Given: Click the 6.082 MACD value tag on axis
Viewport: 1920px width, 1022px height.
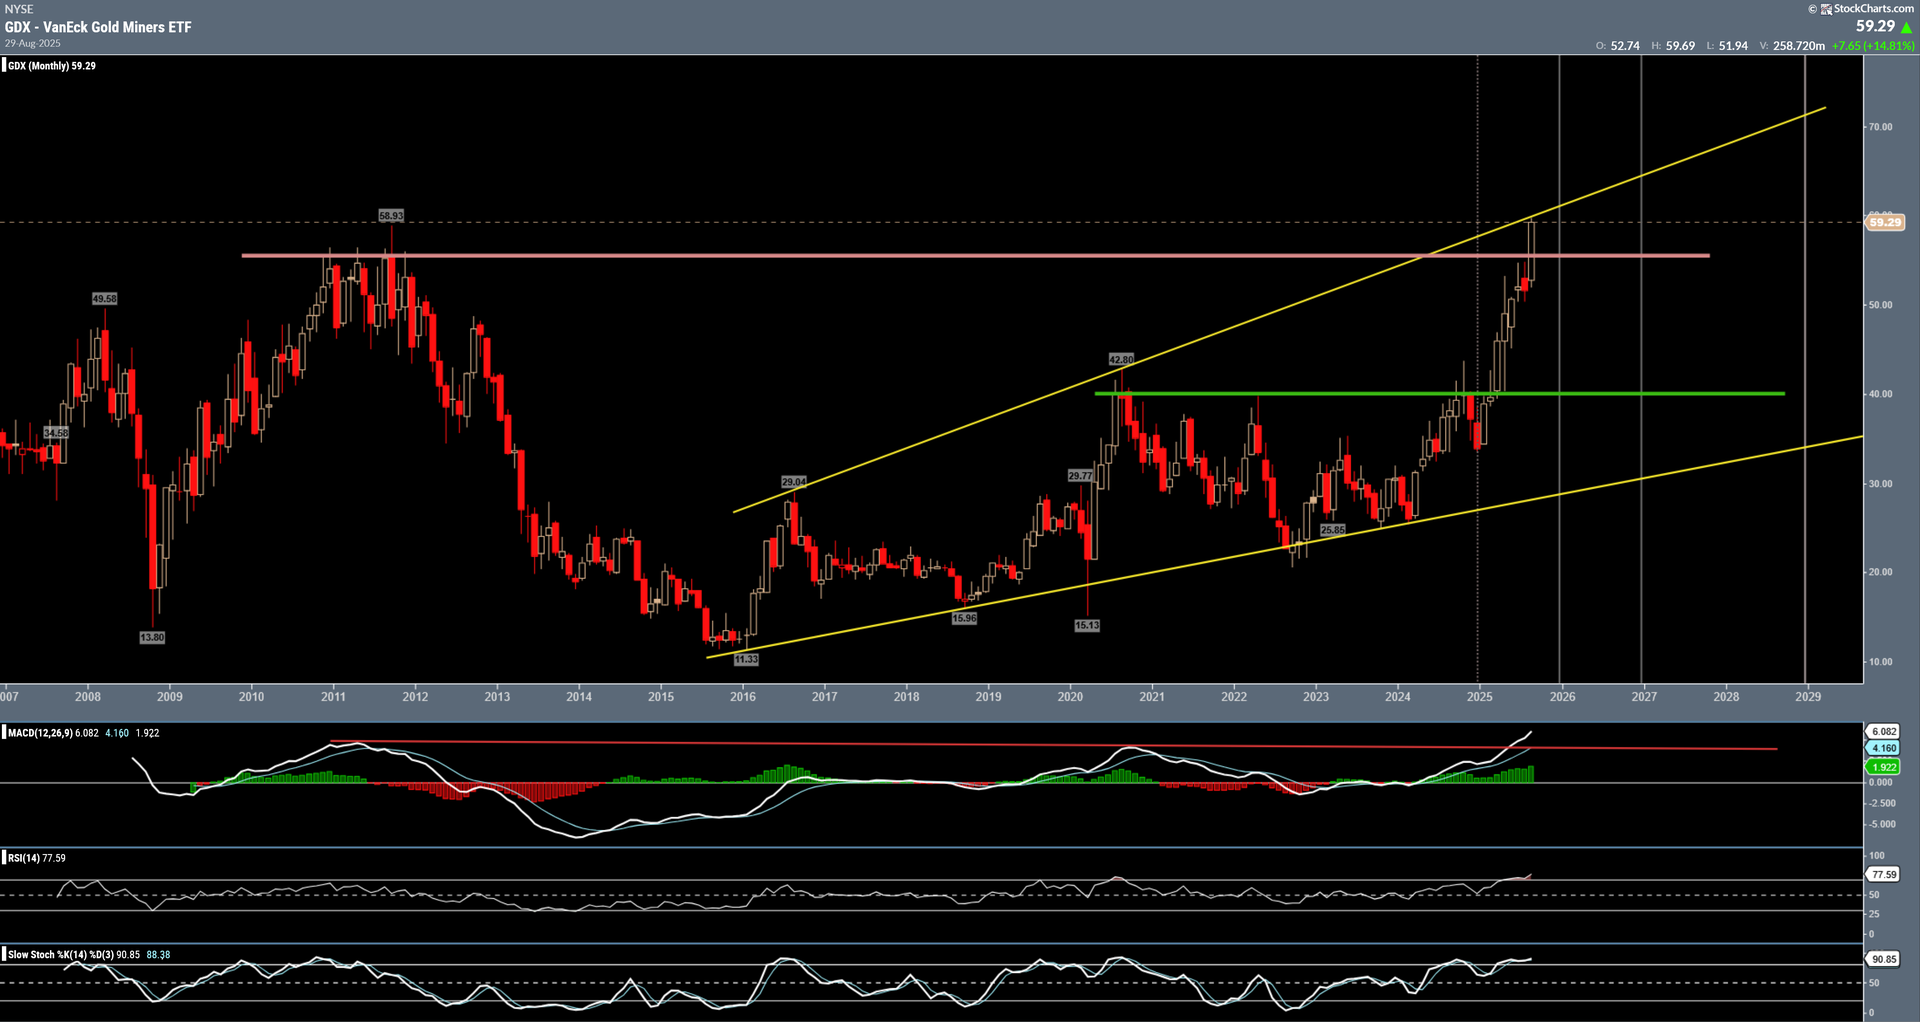Looking at the screenshot, I should pyautogui.click(x=1884, y=731).
